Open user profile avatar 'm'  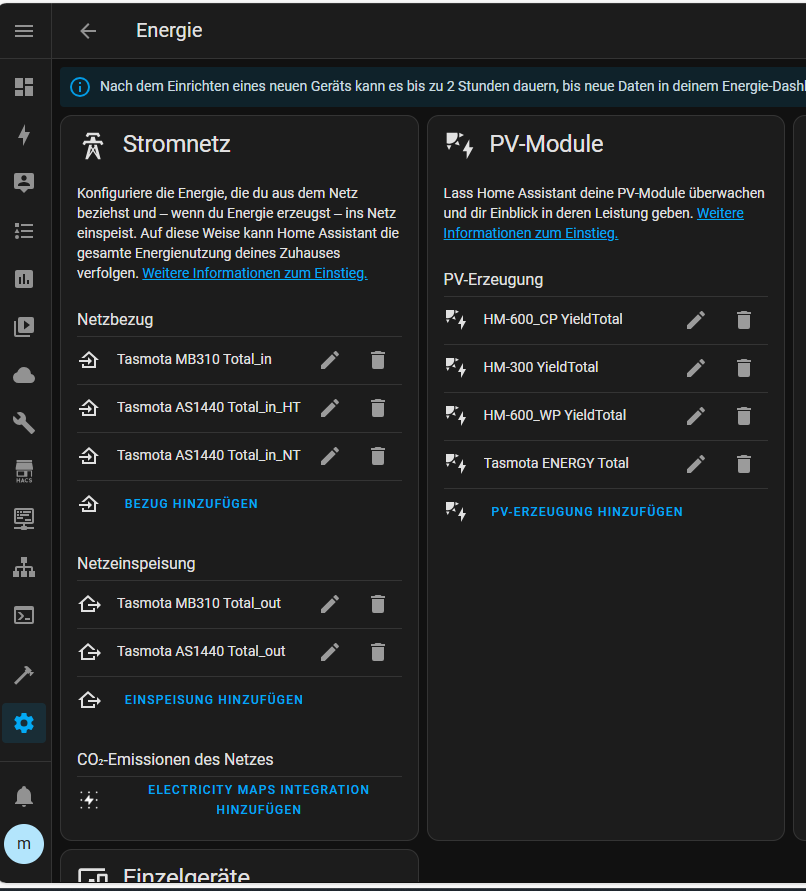click(x=24, y=844)
